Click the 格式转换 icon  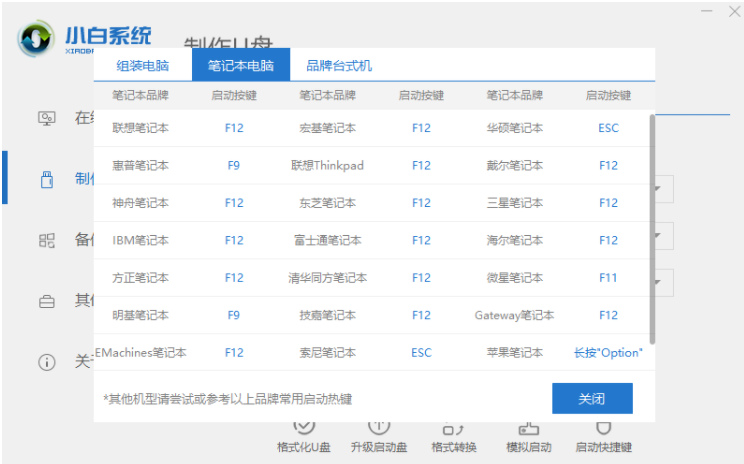(453, 428)
